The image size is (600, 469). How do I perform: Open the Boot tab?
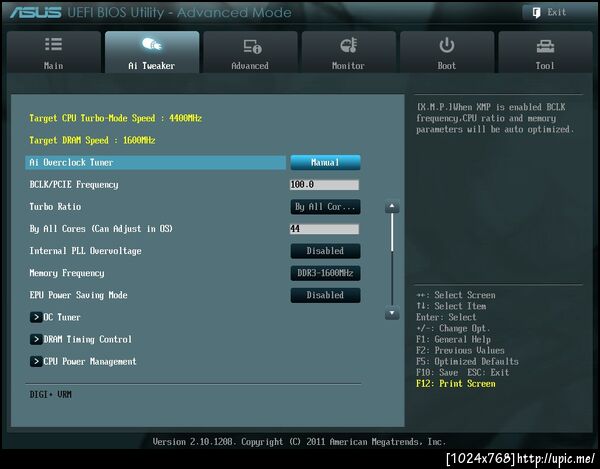pos(447,52)
